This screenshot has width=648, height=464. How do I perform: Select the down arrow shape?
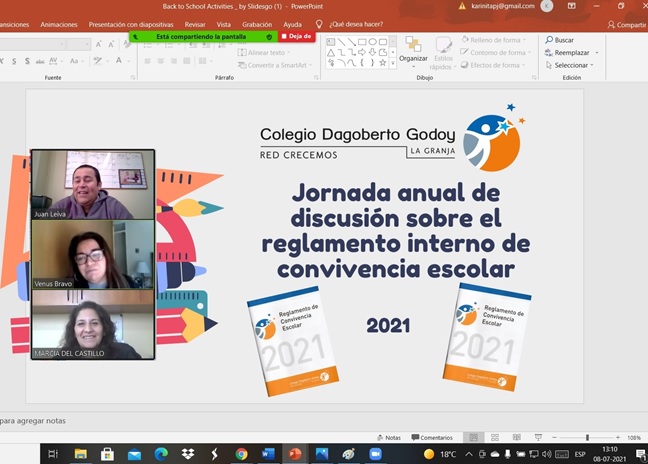click(x=372, y=52)
